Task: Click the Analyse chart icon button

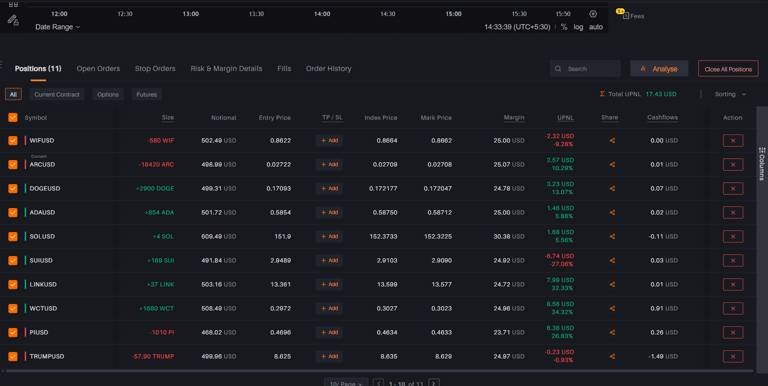Action: pos(659,69)
